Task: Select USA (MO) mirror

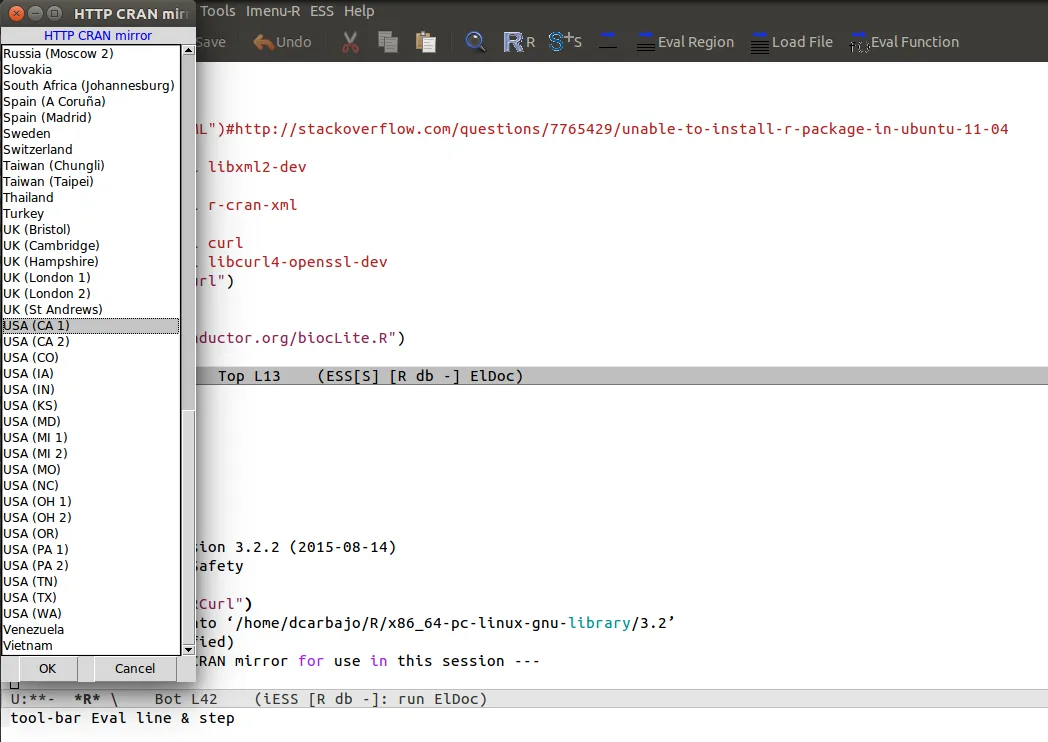Action: 91,470
